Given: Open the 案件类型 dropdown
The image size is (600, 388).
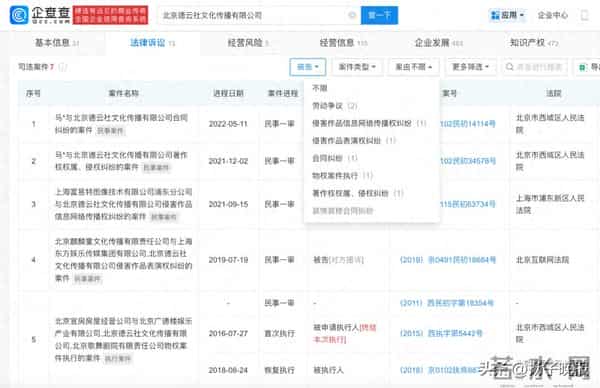Looking at the screenshot, I should tap(357, 67).
